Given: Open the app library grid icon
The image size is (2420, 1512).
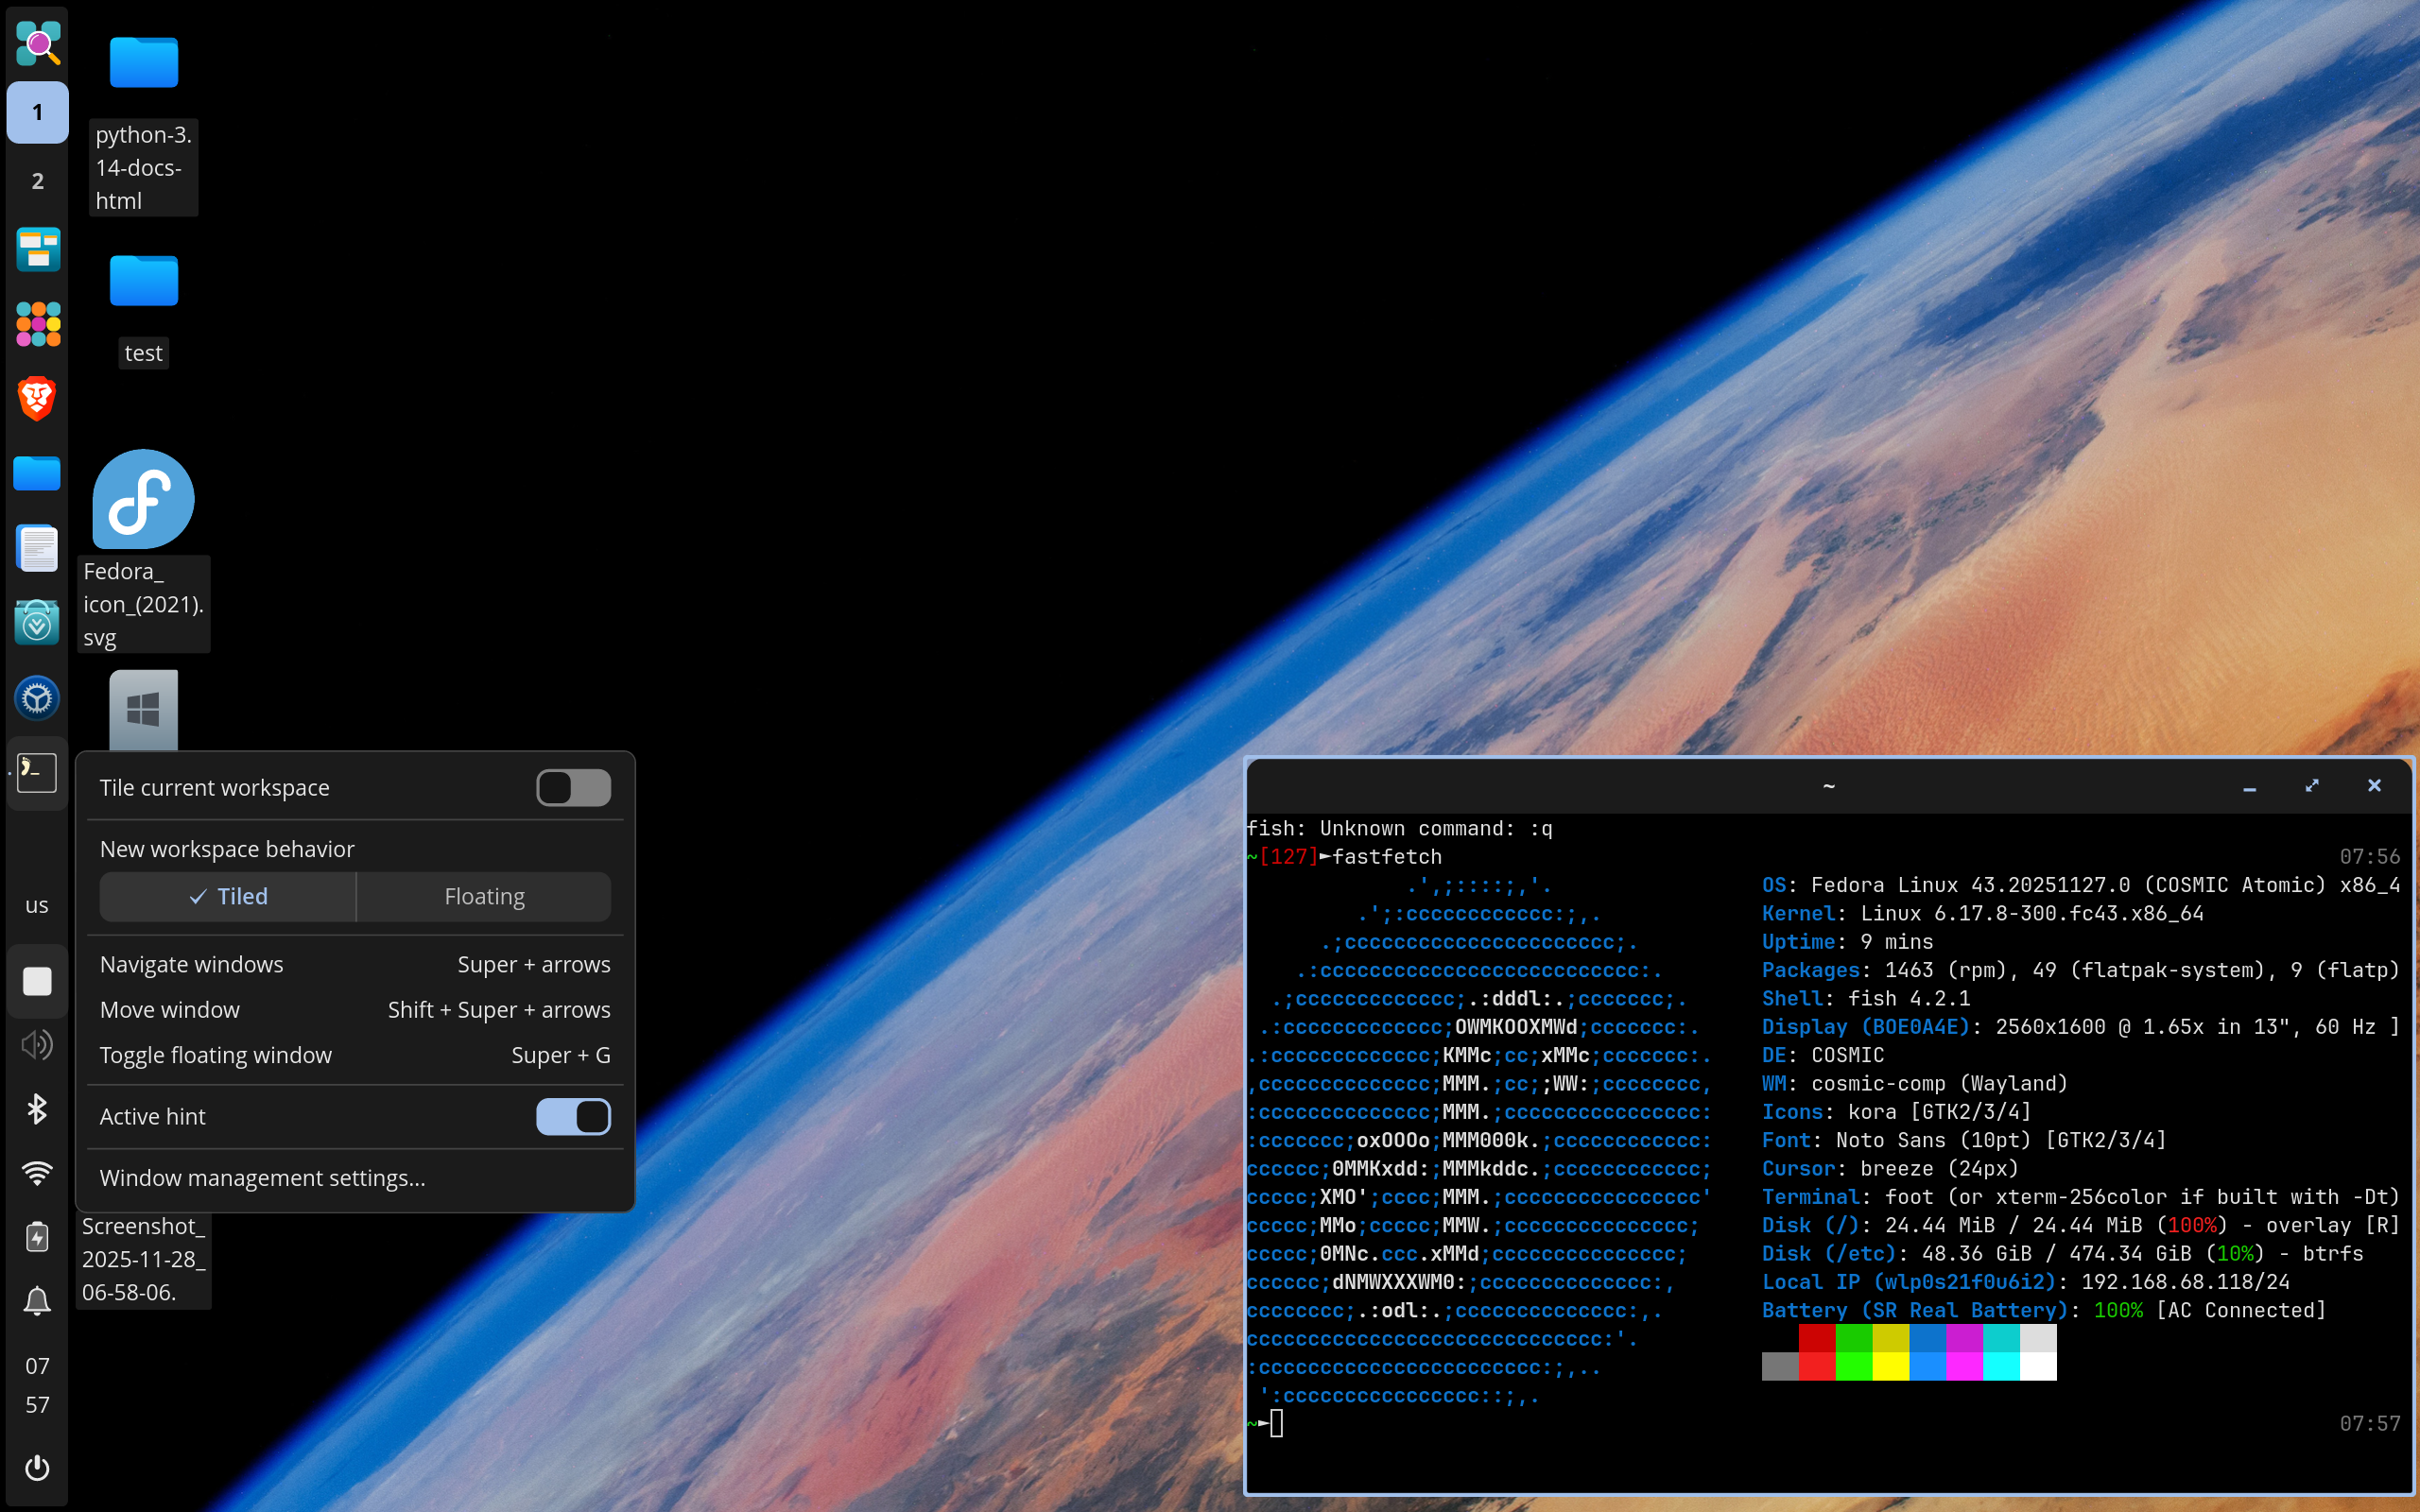Looking at the screenshot, I should tap(37, 324).
